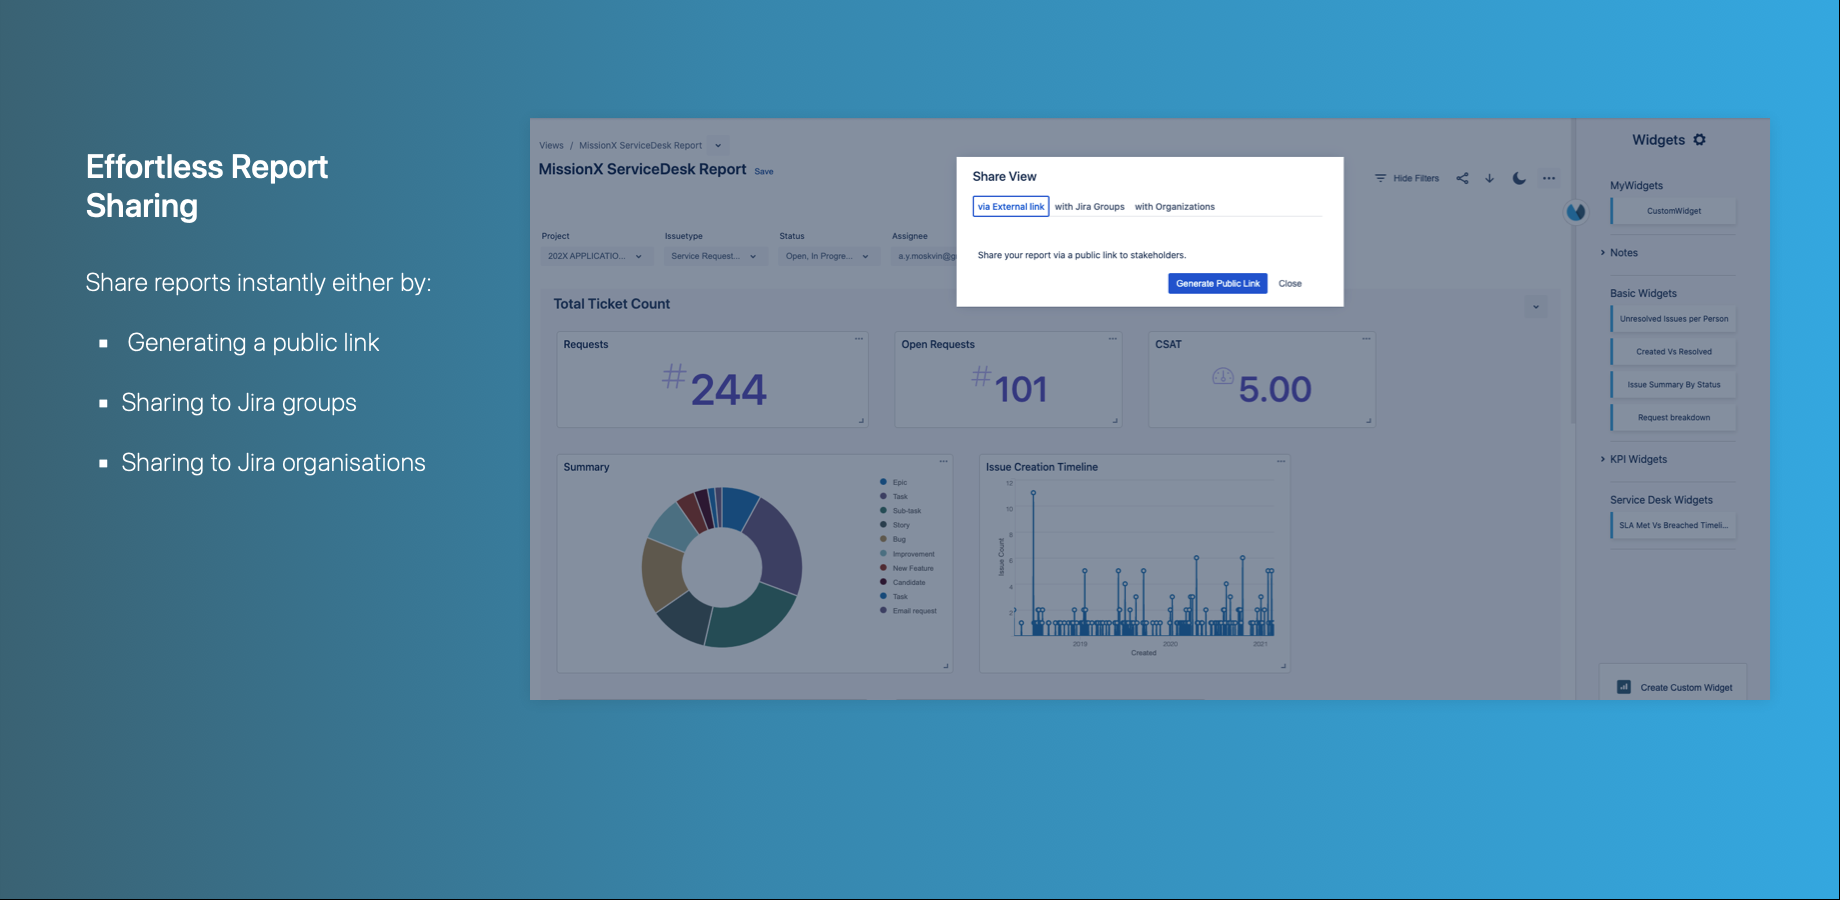The height and width of the screenshot is (900, 1840).
Task: Click the round widget panel toggle logo
Action: click(1575, 212)
